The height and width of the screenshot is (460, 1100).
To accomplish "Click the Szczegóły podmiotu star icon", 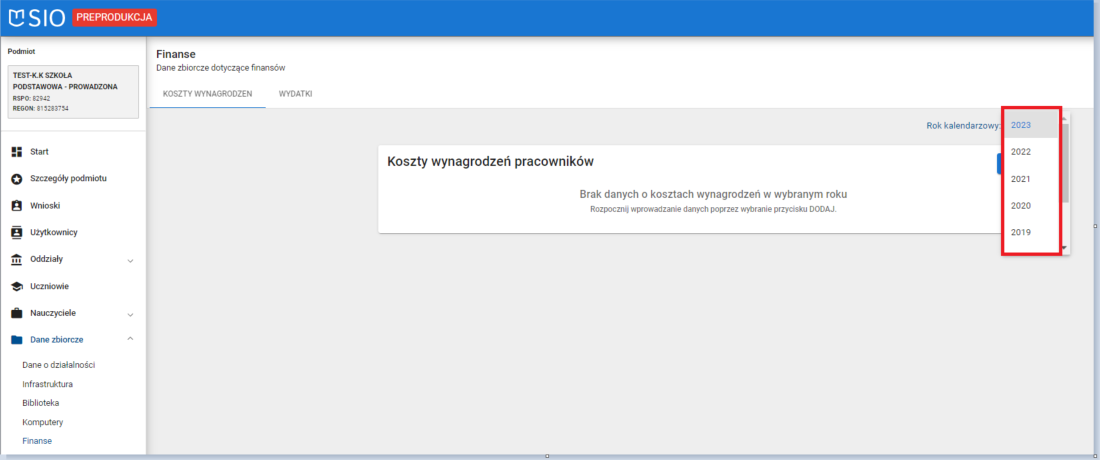I will click(16, 178).
